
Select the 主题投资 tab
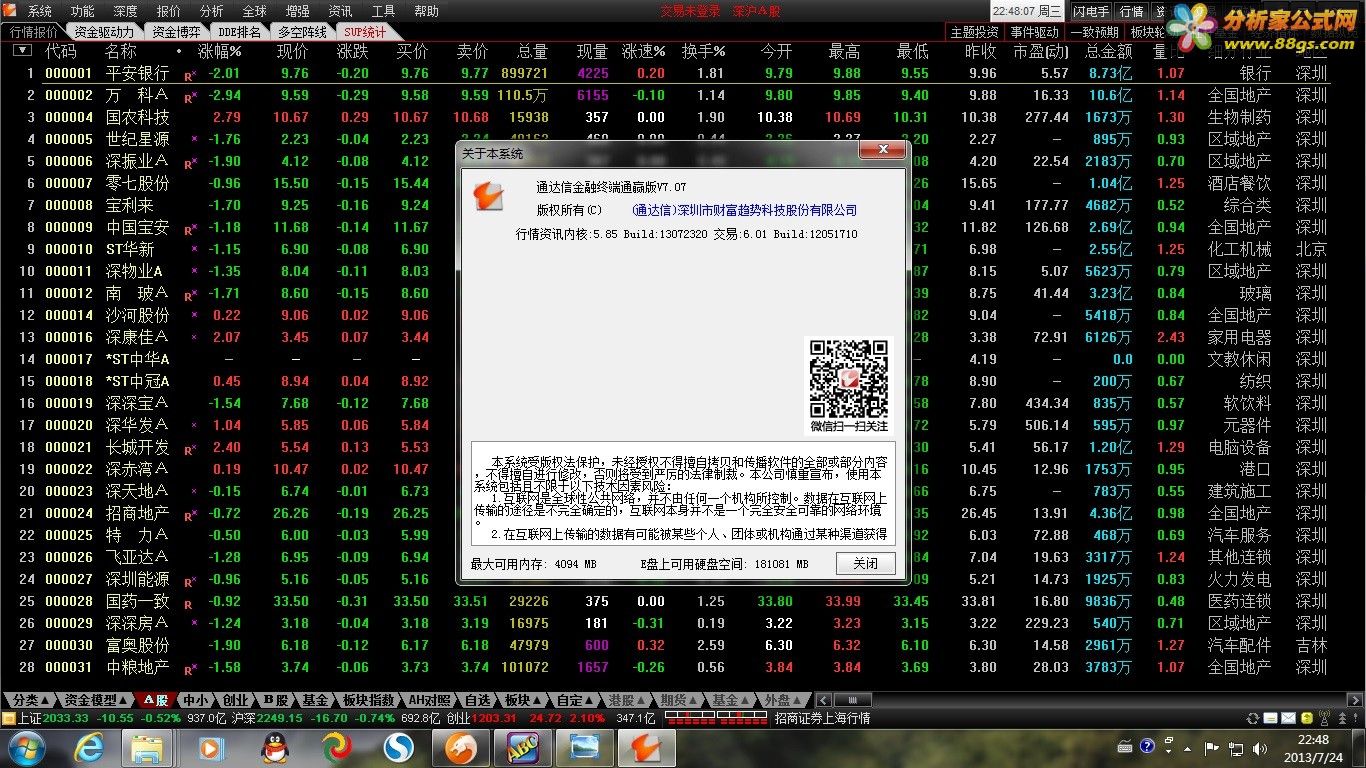[x=974, y=32]
